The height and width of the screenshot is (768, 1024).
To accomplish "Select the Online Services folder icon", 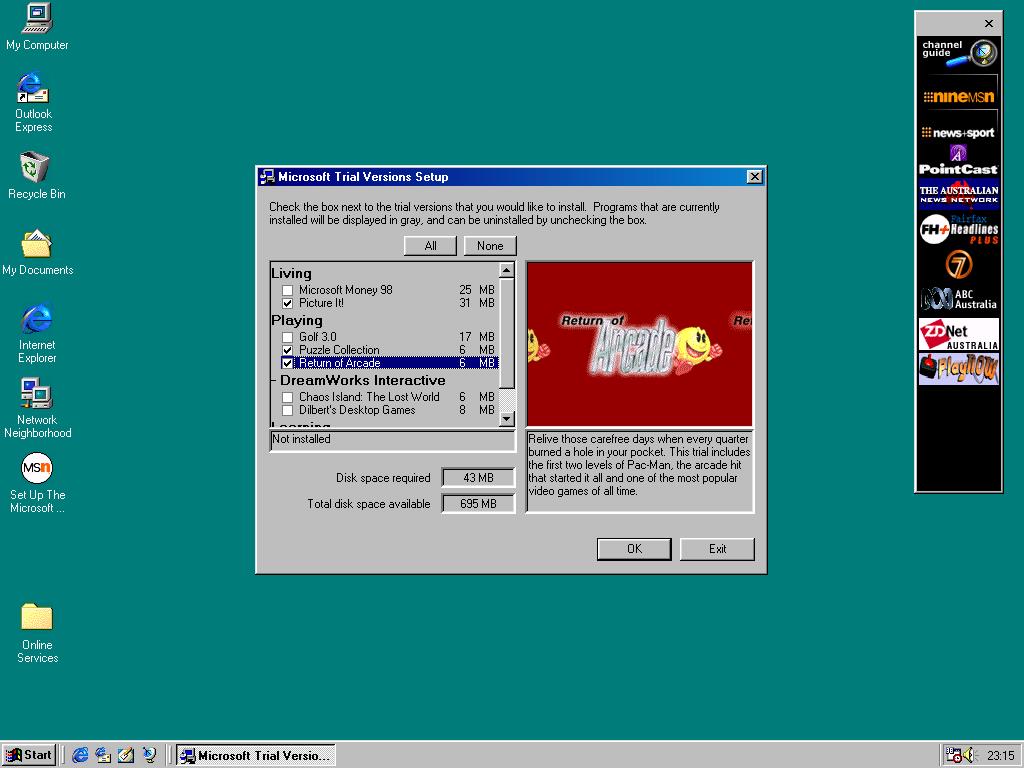I will click(x=37, y=633).
